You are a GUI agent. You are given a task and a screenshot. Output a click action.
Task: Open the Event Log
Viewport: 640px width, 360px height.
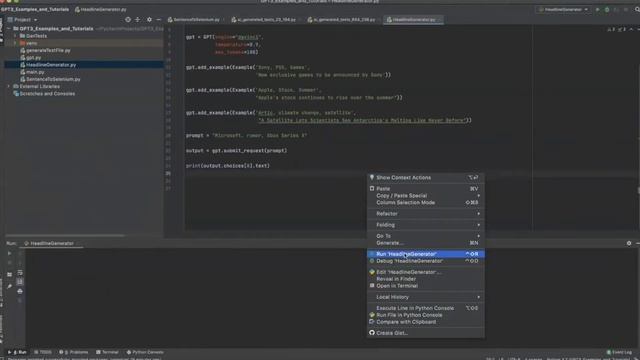click(619, 352)
